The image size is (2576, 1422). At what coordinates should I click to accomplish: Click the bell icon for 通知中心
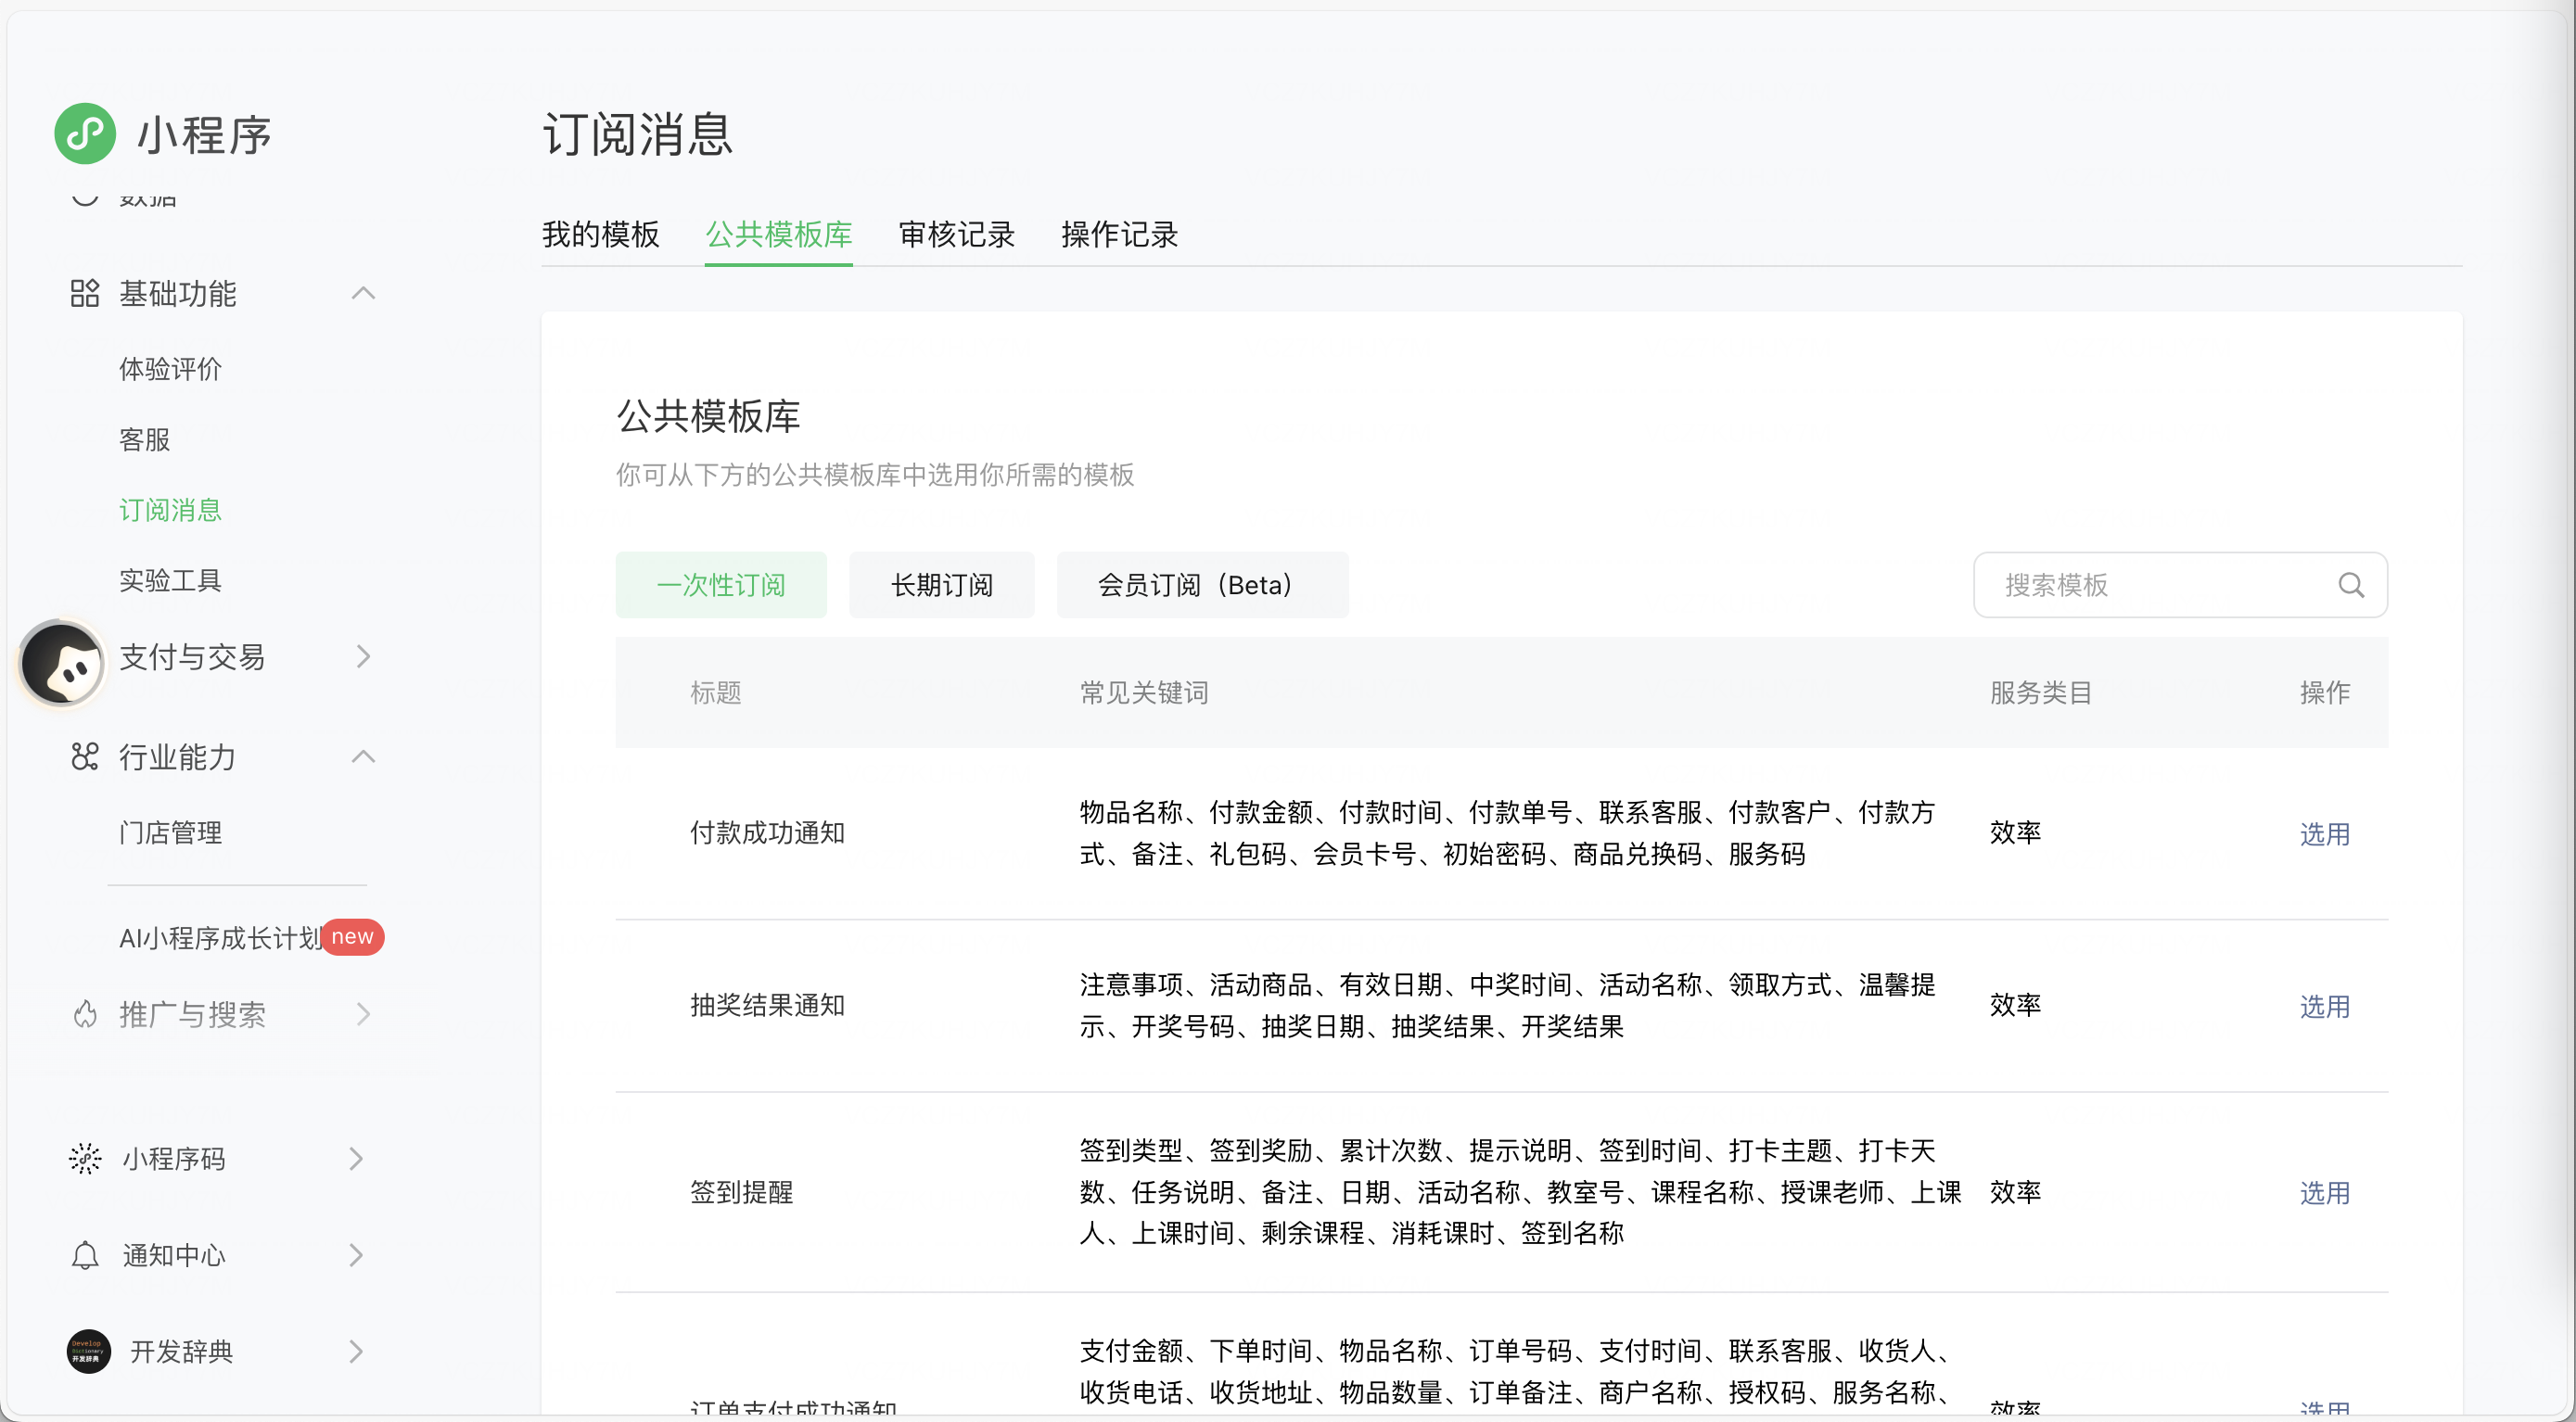point(85,1255)
